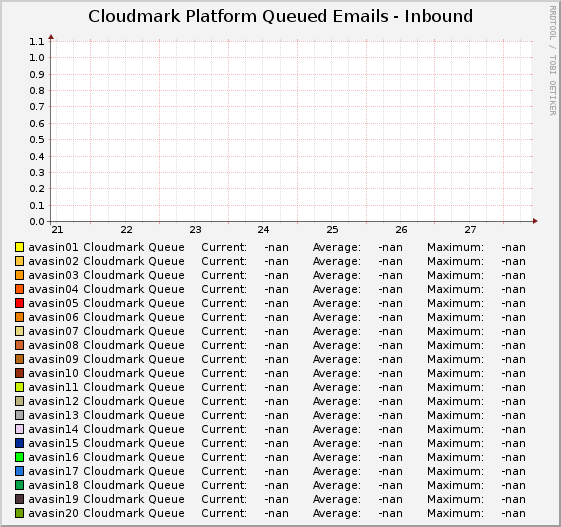Click the avasin07 pale yellow swatch

(19, 331)
